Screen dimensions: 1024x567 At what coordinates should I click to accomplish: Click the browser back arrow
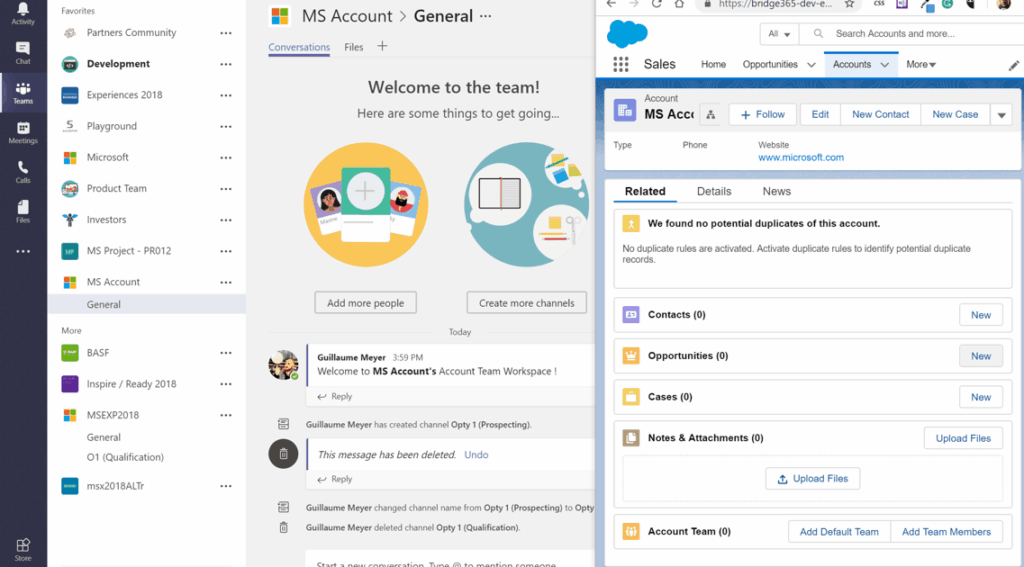coord(611,4)
